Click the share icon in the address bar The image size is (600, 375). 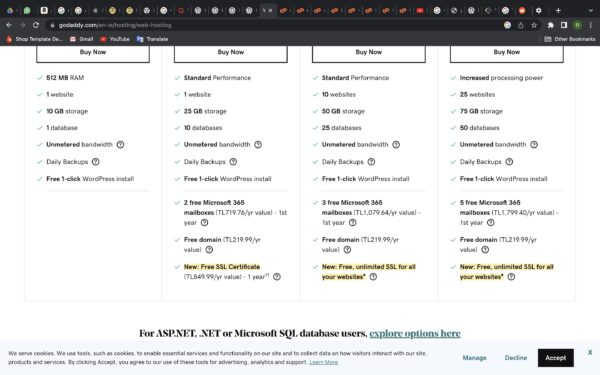[520, 25]
